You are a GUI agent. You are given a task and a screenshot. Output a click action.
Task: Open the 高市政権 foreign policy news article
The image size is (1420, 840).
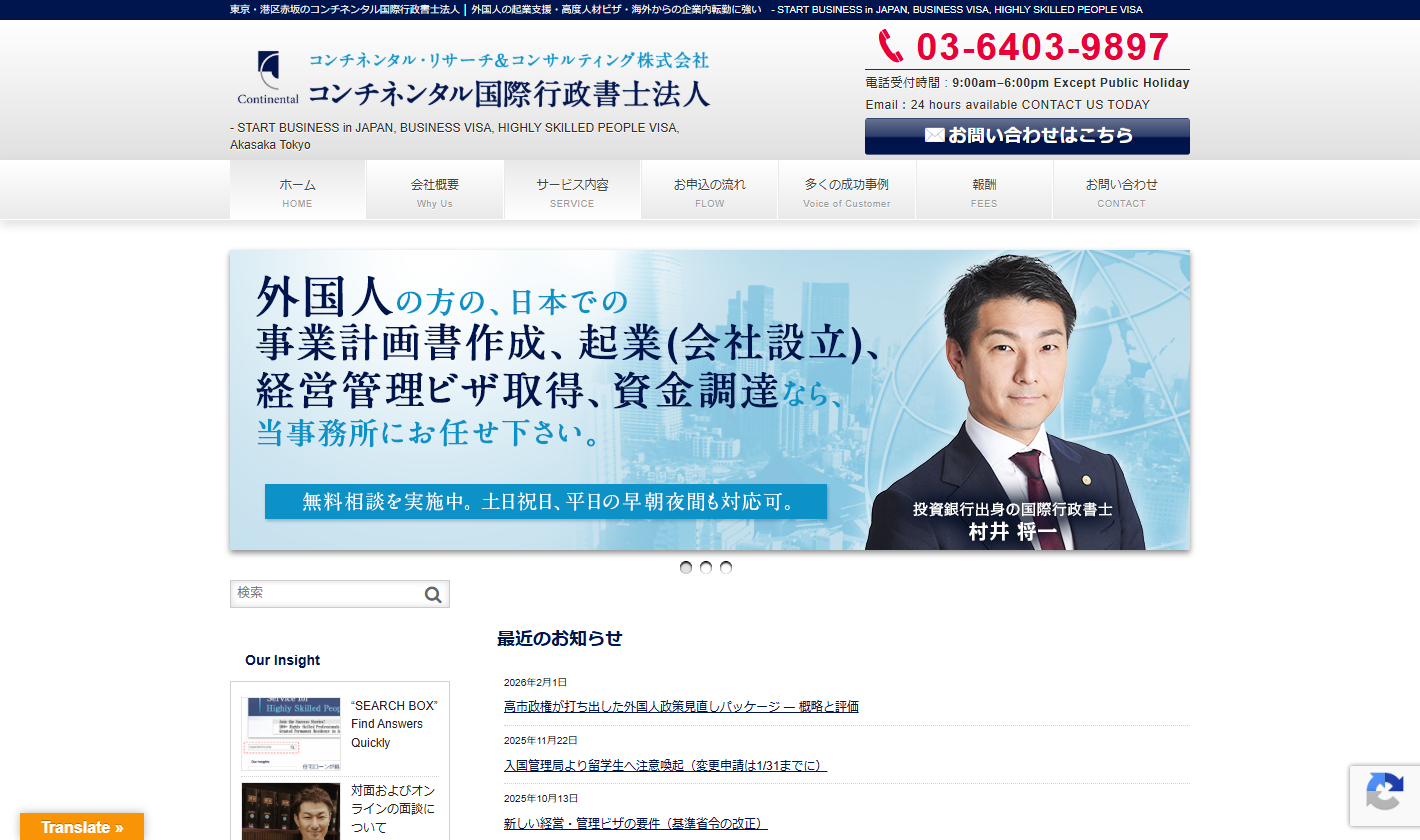(681, 706)
